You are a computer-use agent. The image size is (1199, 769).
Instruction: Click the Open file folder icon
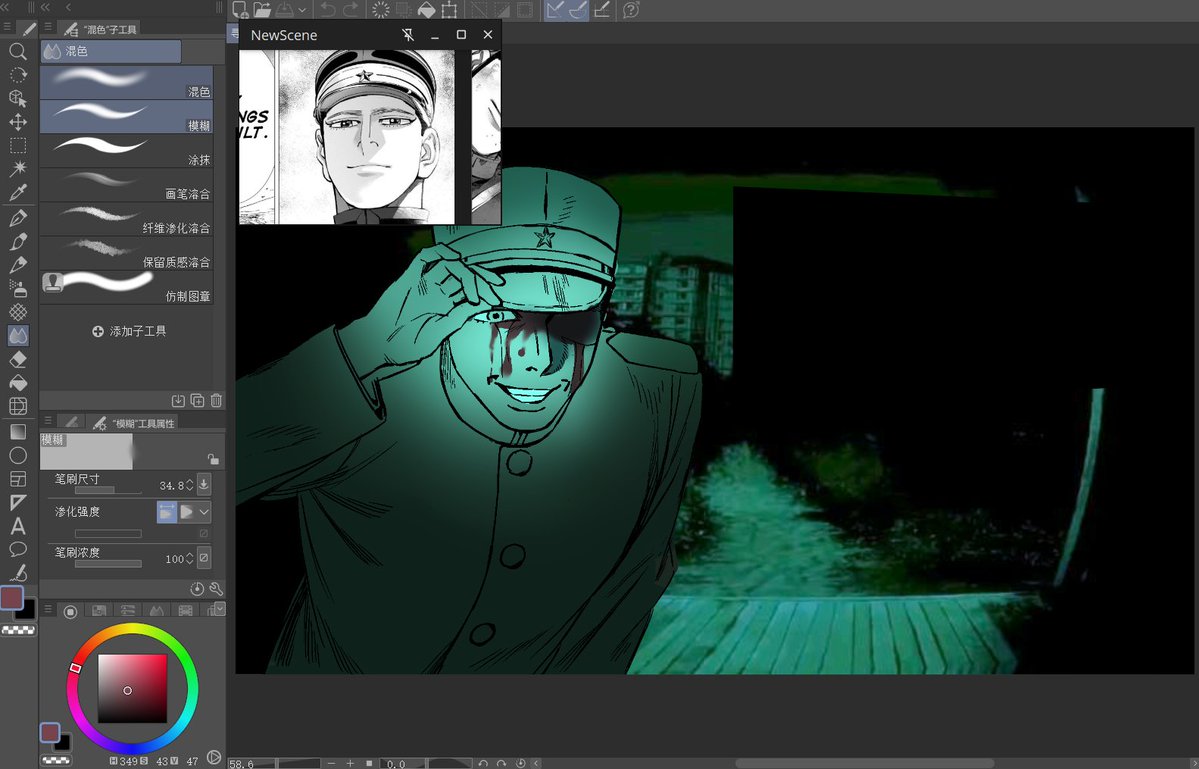click(262, 10)
